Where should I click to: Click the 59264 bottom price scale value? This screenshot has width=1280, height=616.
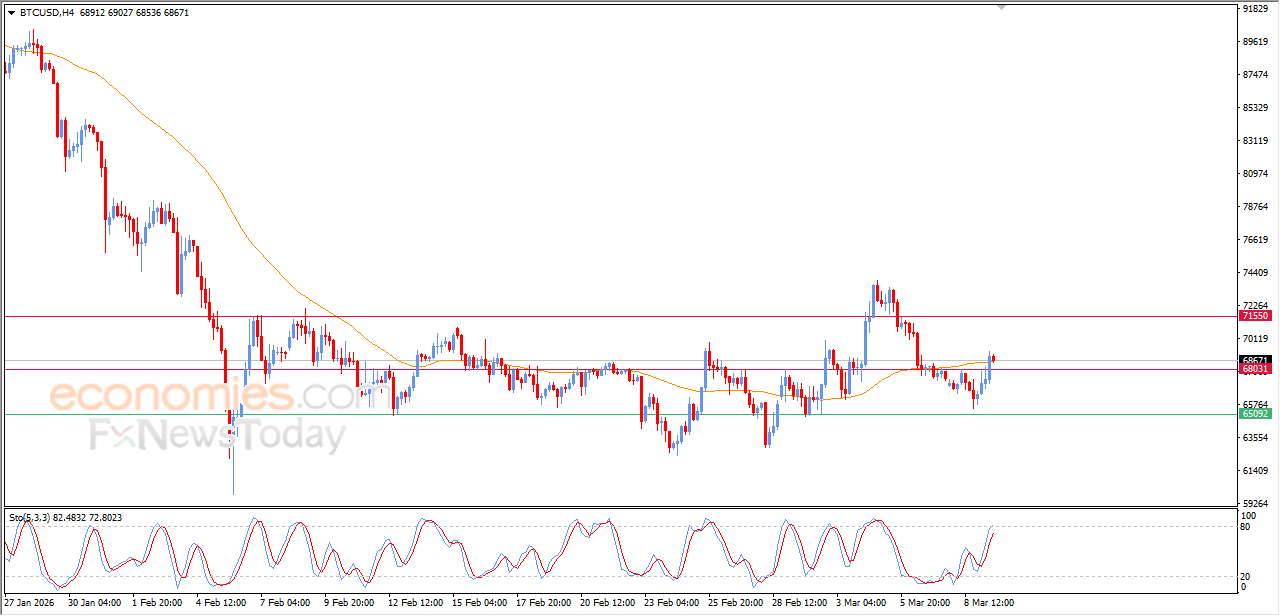pyautogui.click(x=1255, y=504)
